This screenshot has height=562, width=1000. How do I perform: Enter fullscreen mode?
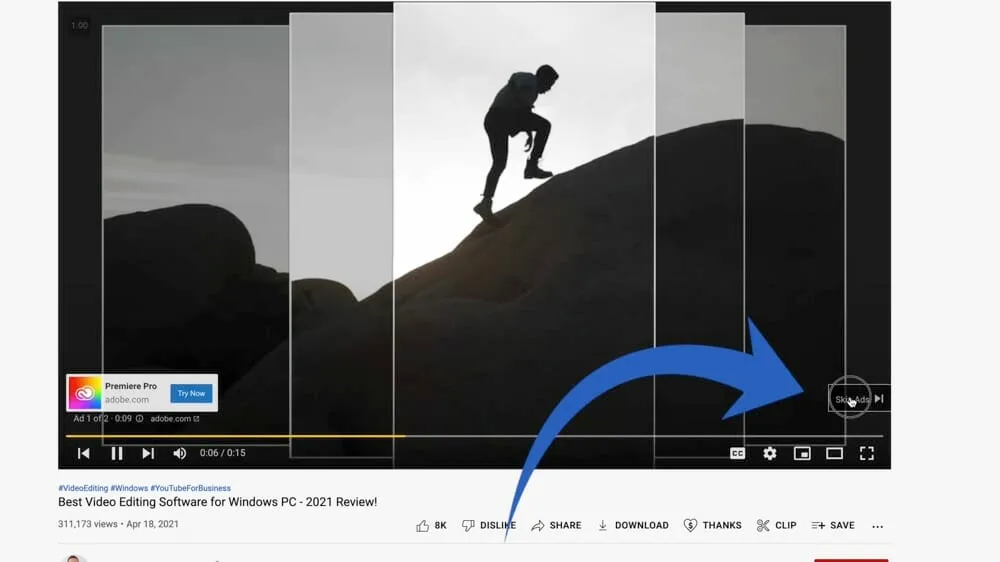pyautogui.click(x=867, y=453)
